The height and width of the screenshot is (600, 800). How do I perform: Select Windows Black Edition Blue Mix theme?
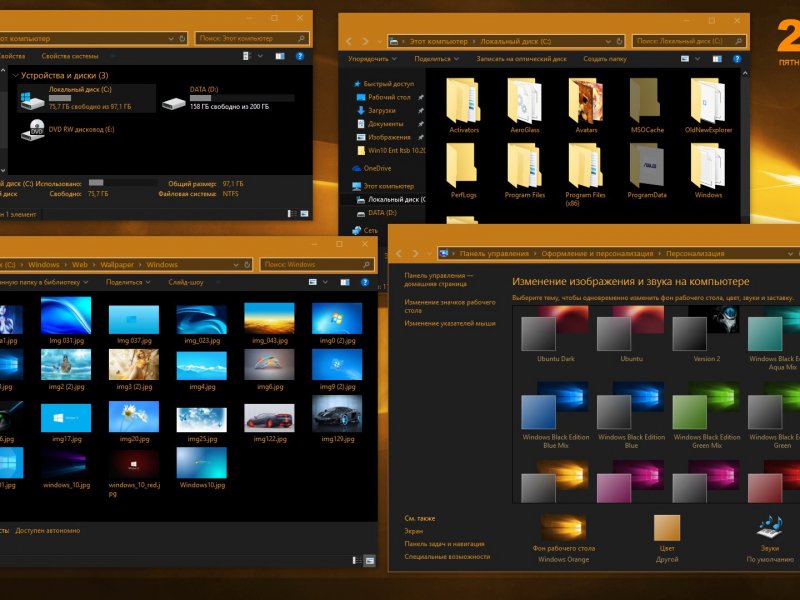pos(556,415)
